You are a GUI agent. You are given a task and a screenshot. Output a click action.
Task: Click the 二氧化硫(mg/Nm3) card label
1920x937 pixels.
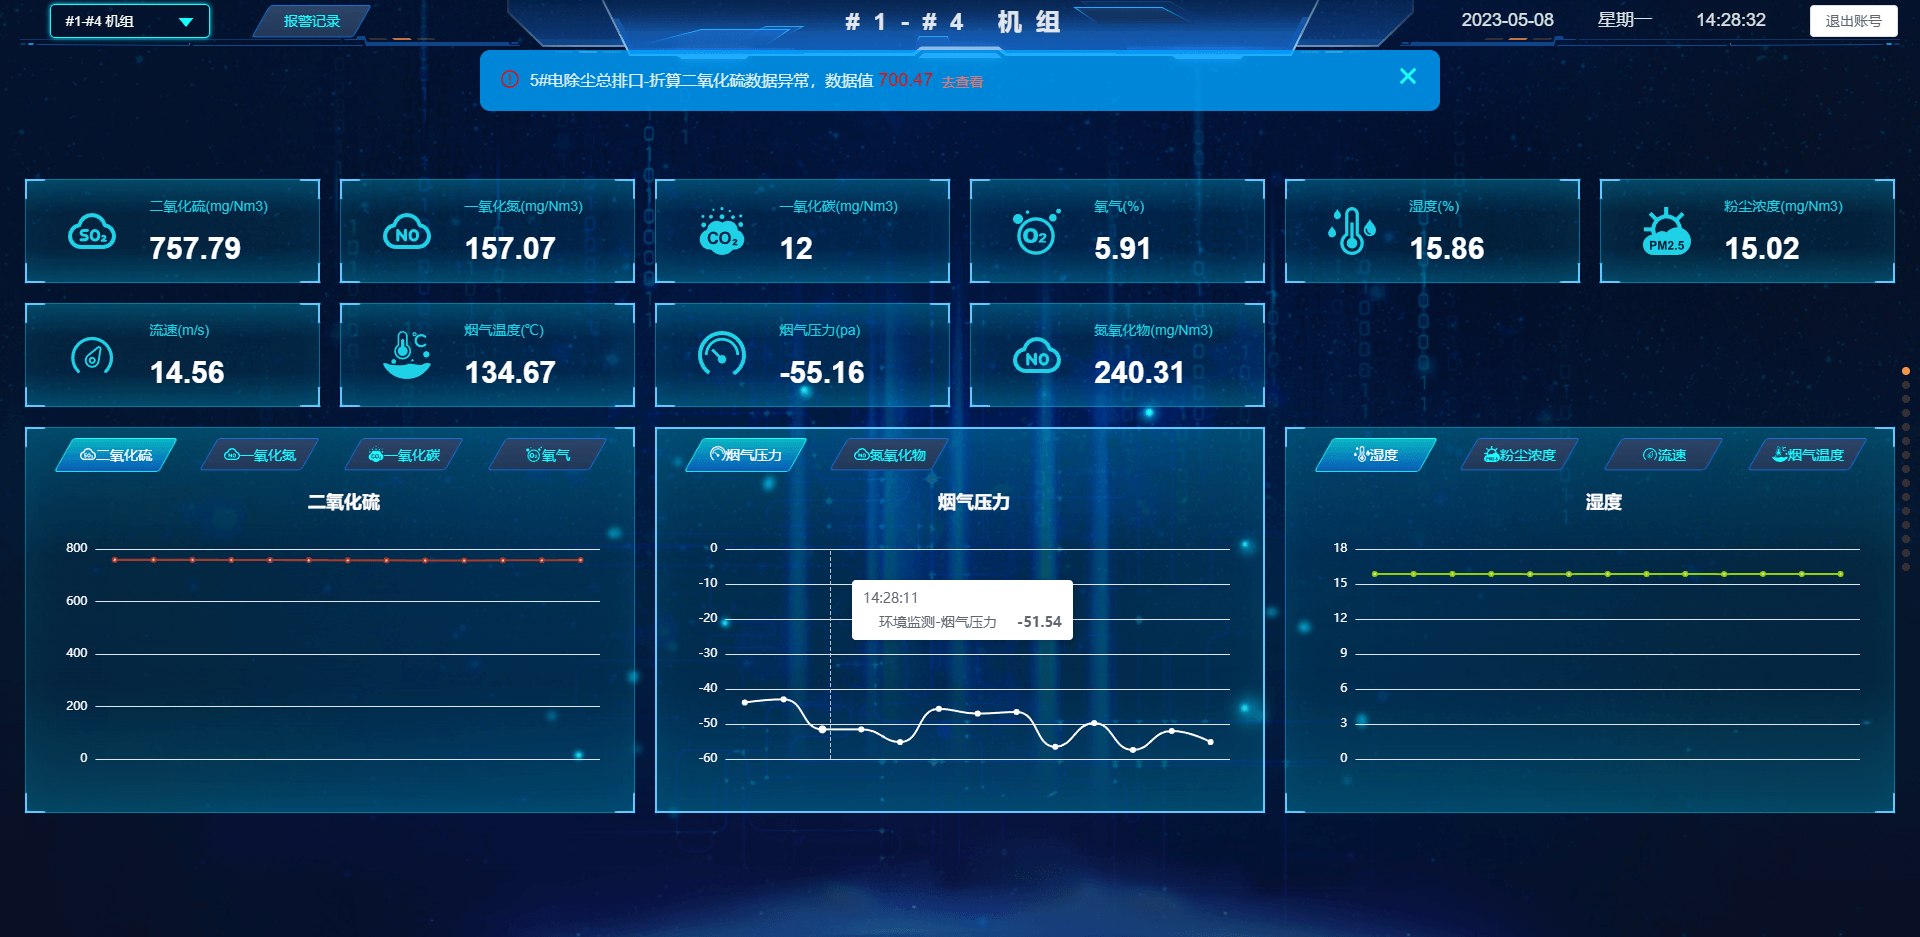point(209,206)
